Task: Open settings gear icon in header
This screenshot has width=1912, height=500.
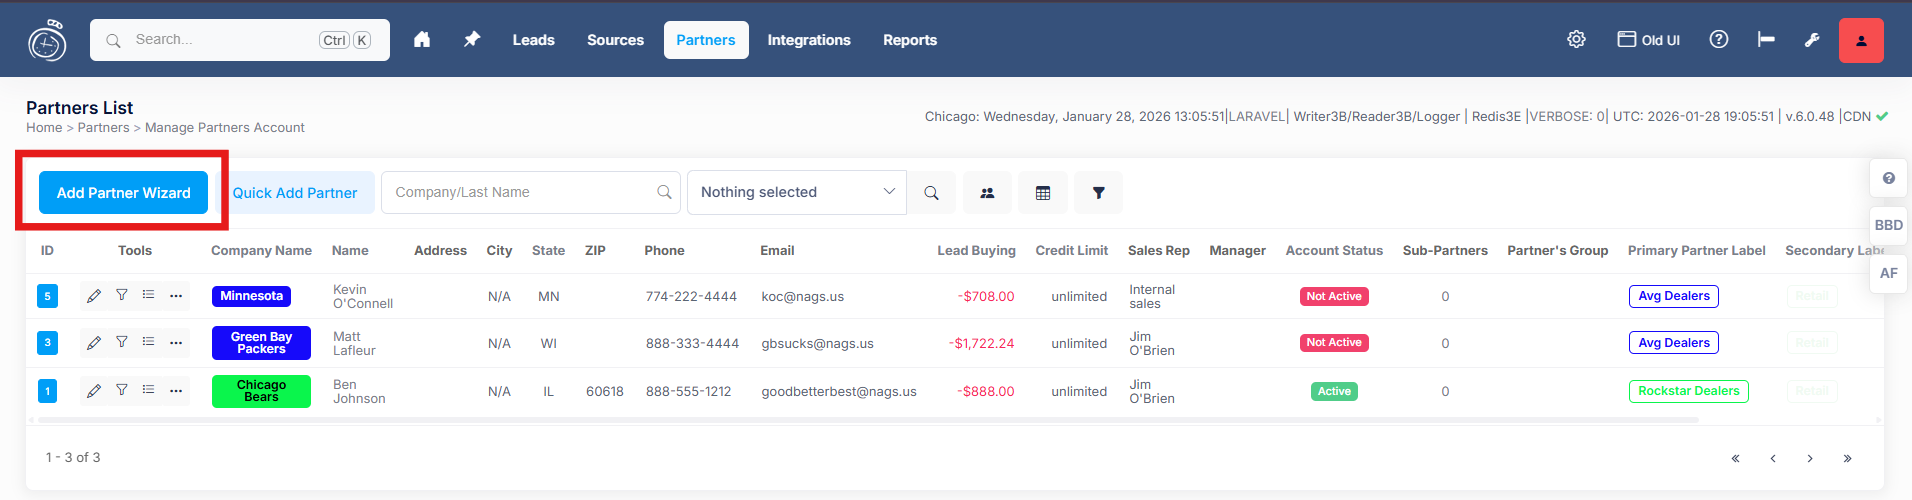Action: (1576, 40)
